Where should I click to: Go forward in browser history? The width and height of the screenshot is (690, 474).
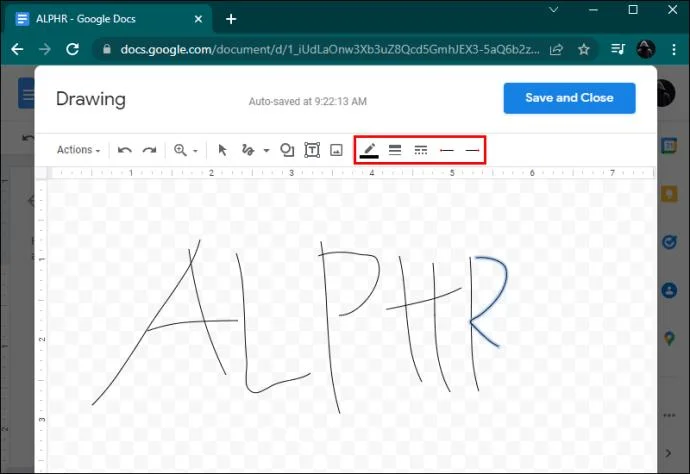point(45,49)
